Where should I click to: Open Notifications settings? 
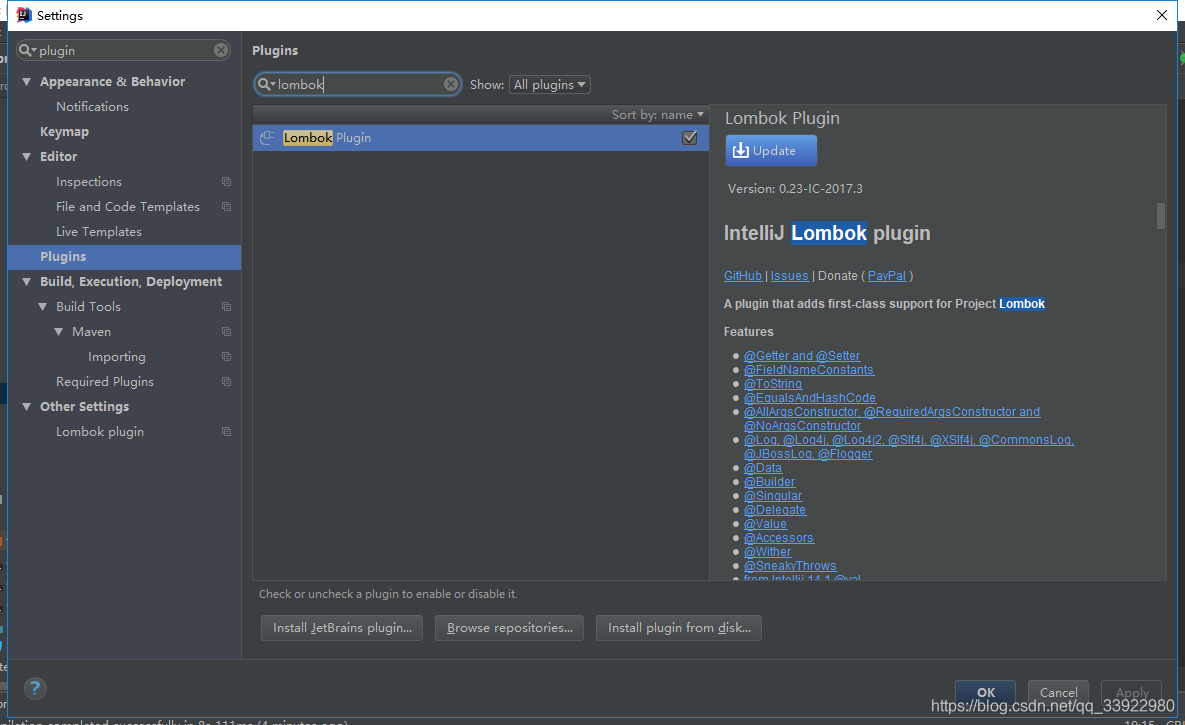click(x=92, y=107)
